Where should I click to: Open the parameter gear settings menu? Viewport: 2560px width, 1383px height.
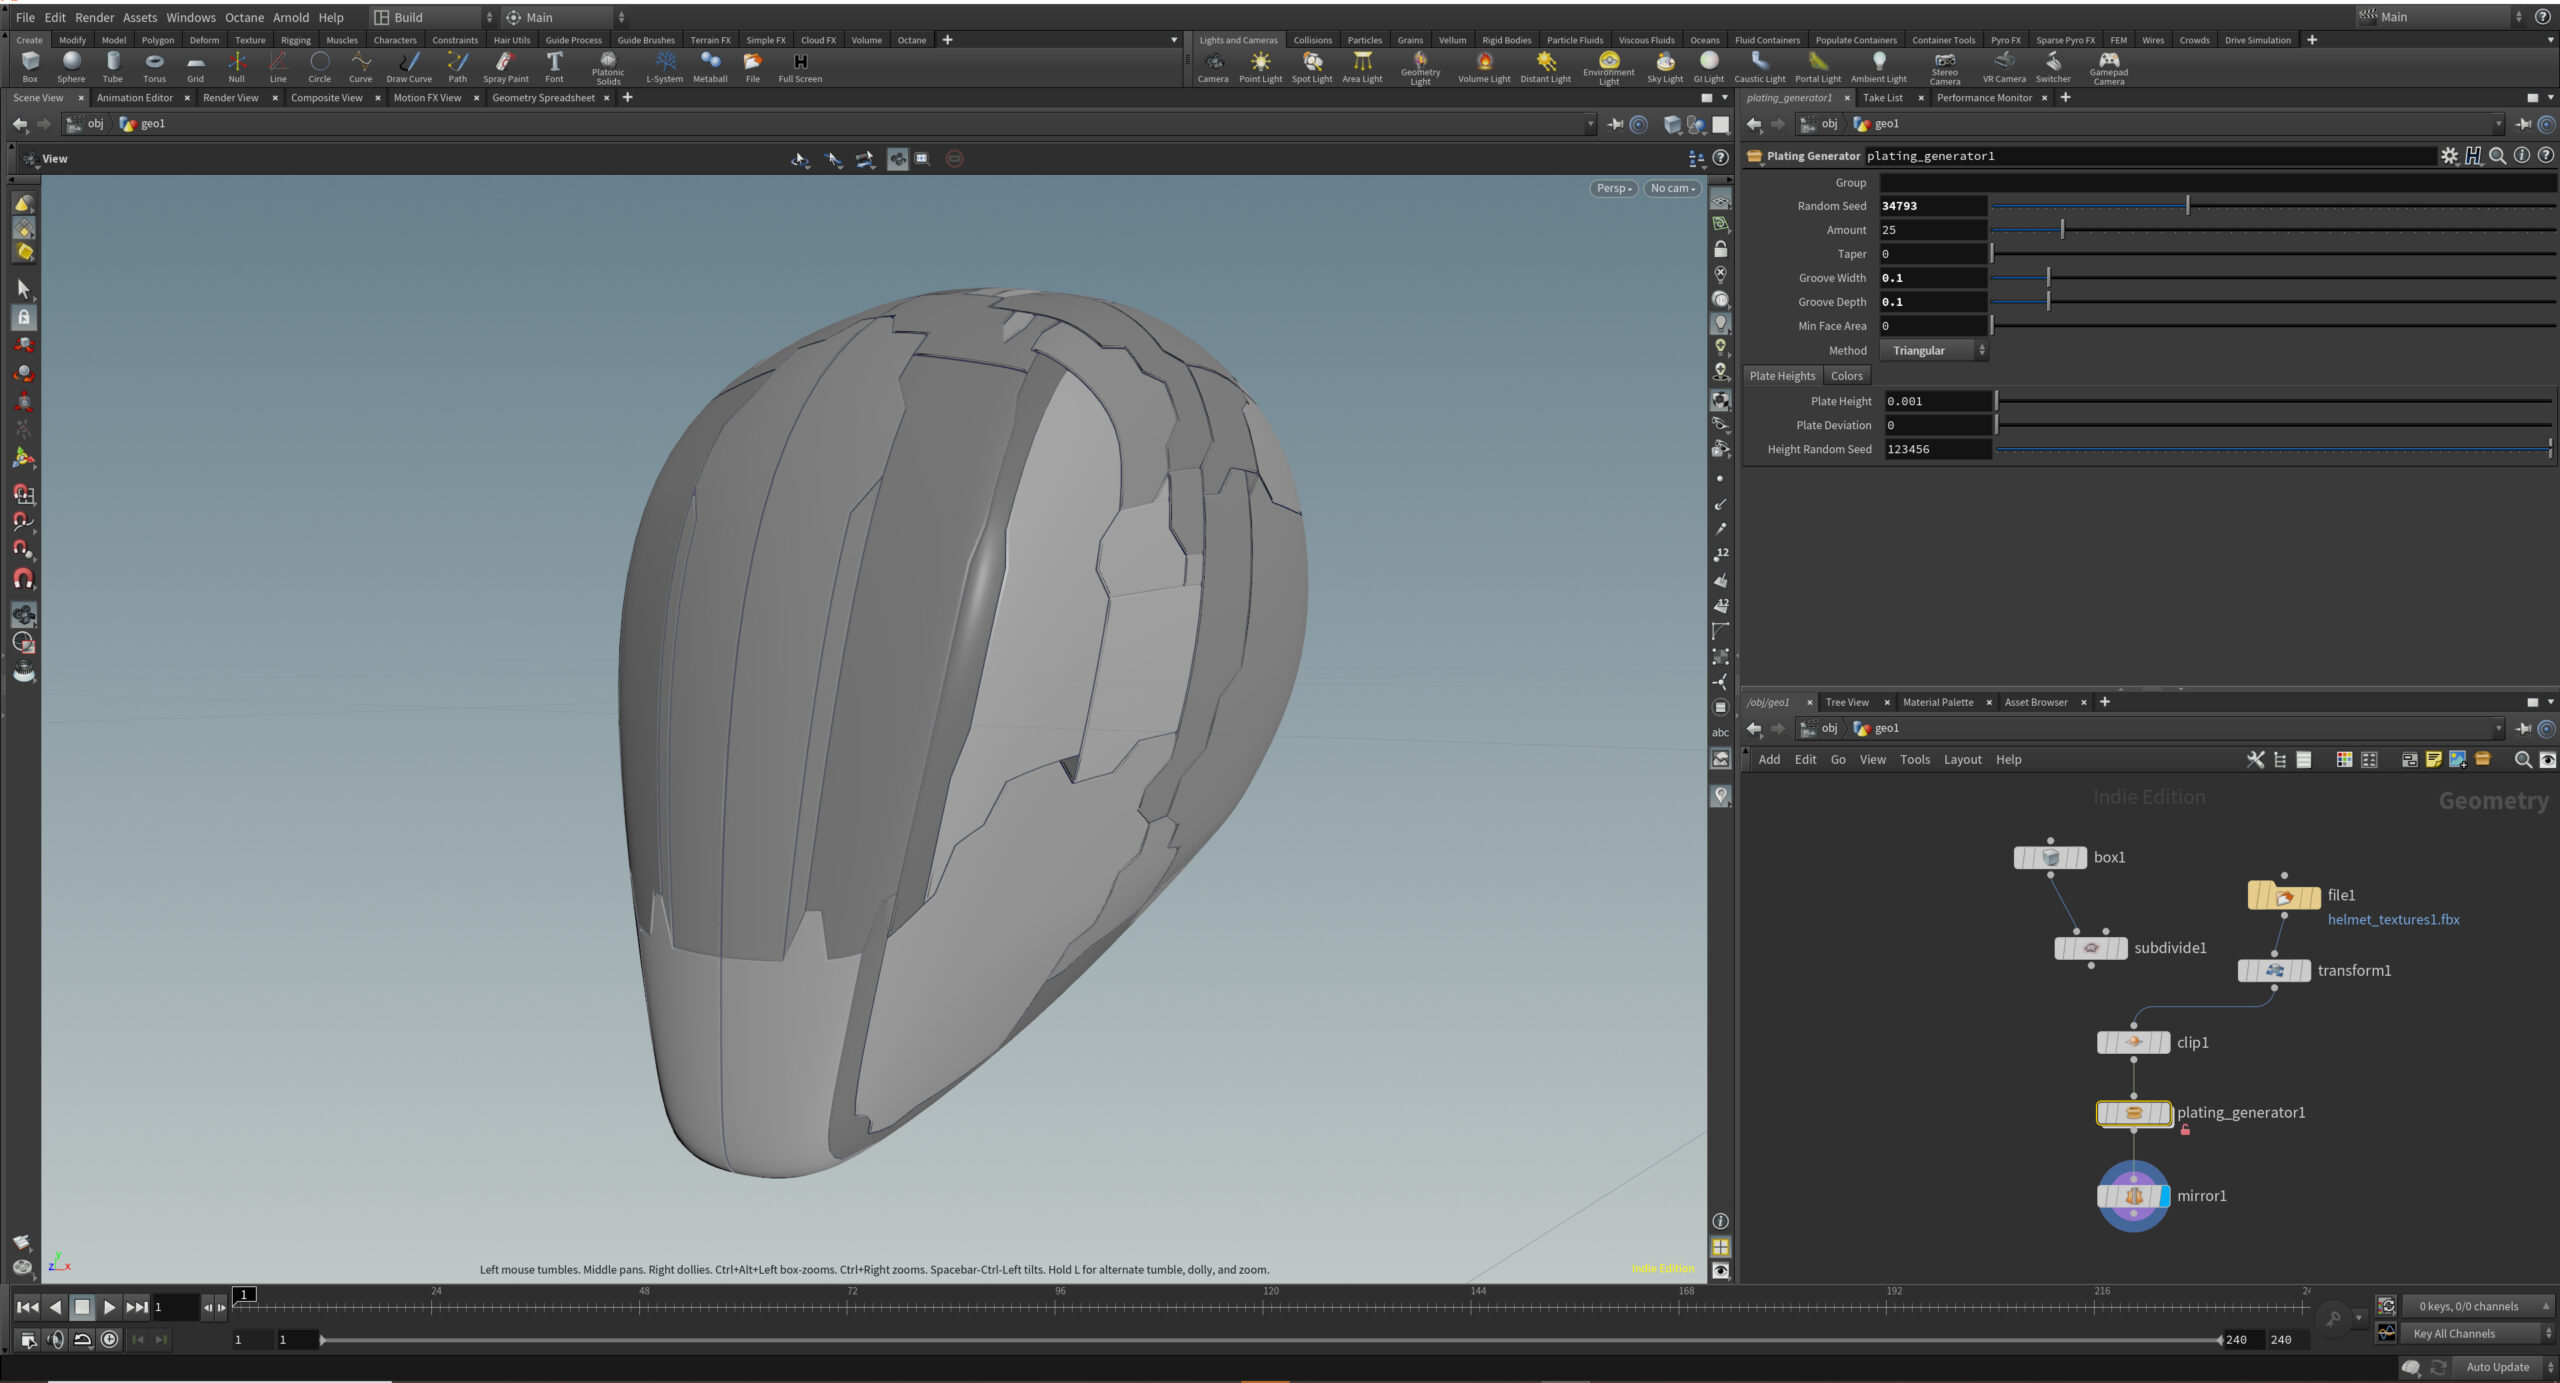(2449, 156)
